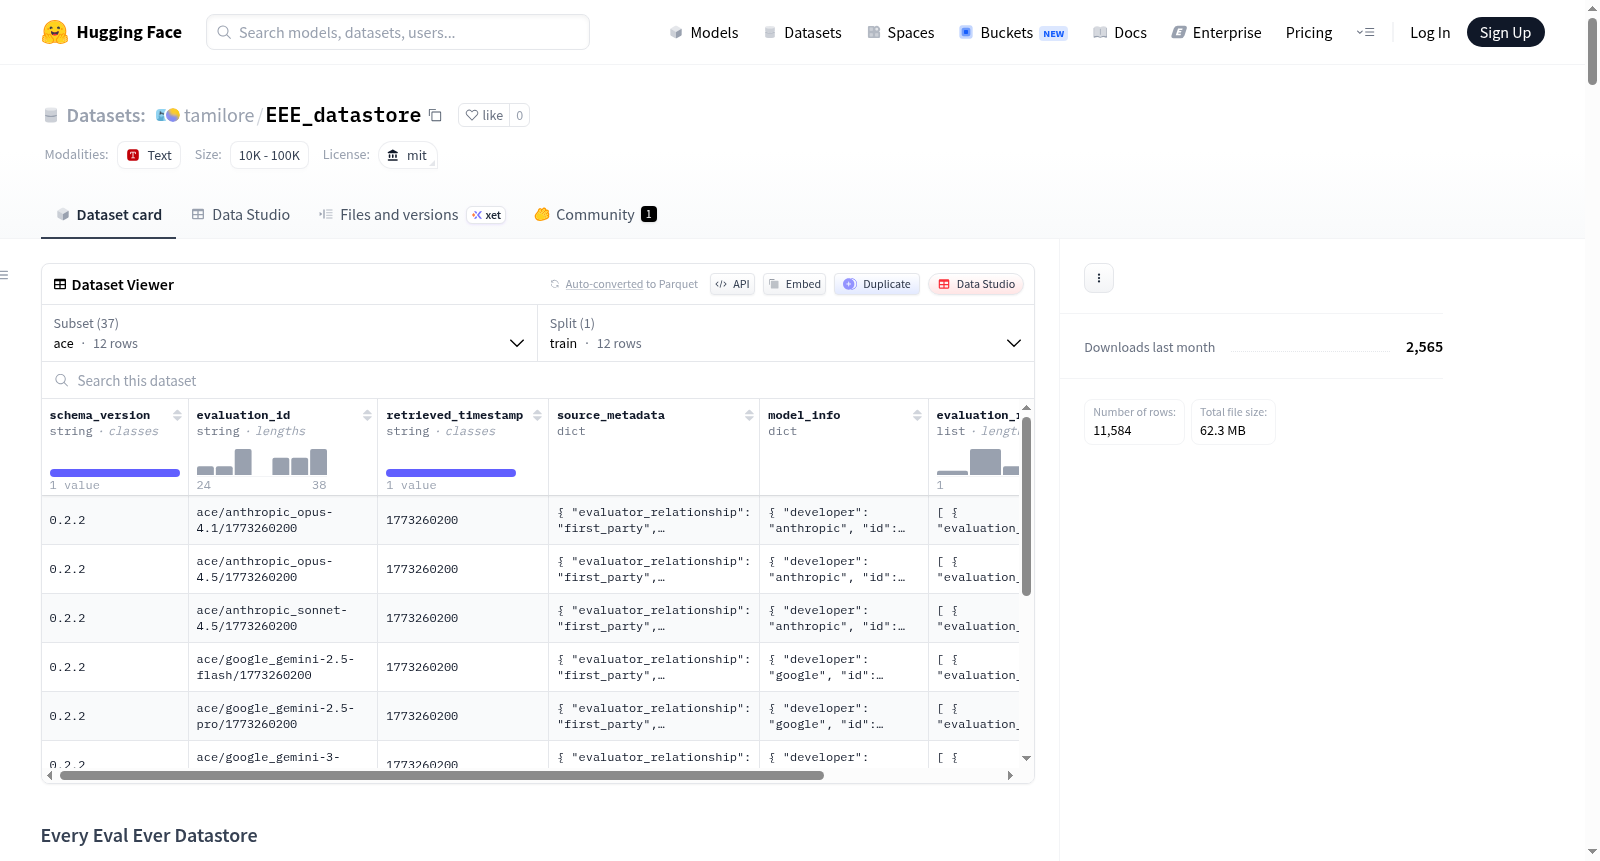Sort the schema_version column

[x=177, y=415]
